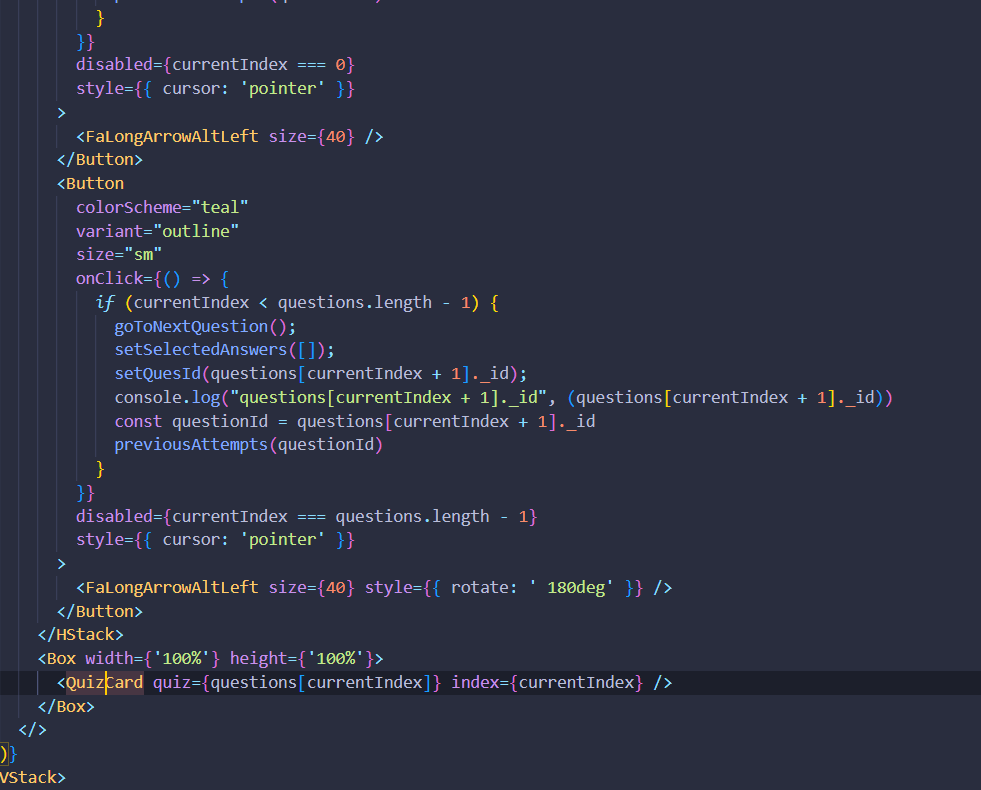Click the '180deg' rotate value

pos(578,587)
